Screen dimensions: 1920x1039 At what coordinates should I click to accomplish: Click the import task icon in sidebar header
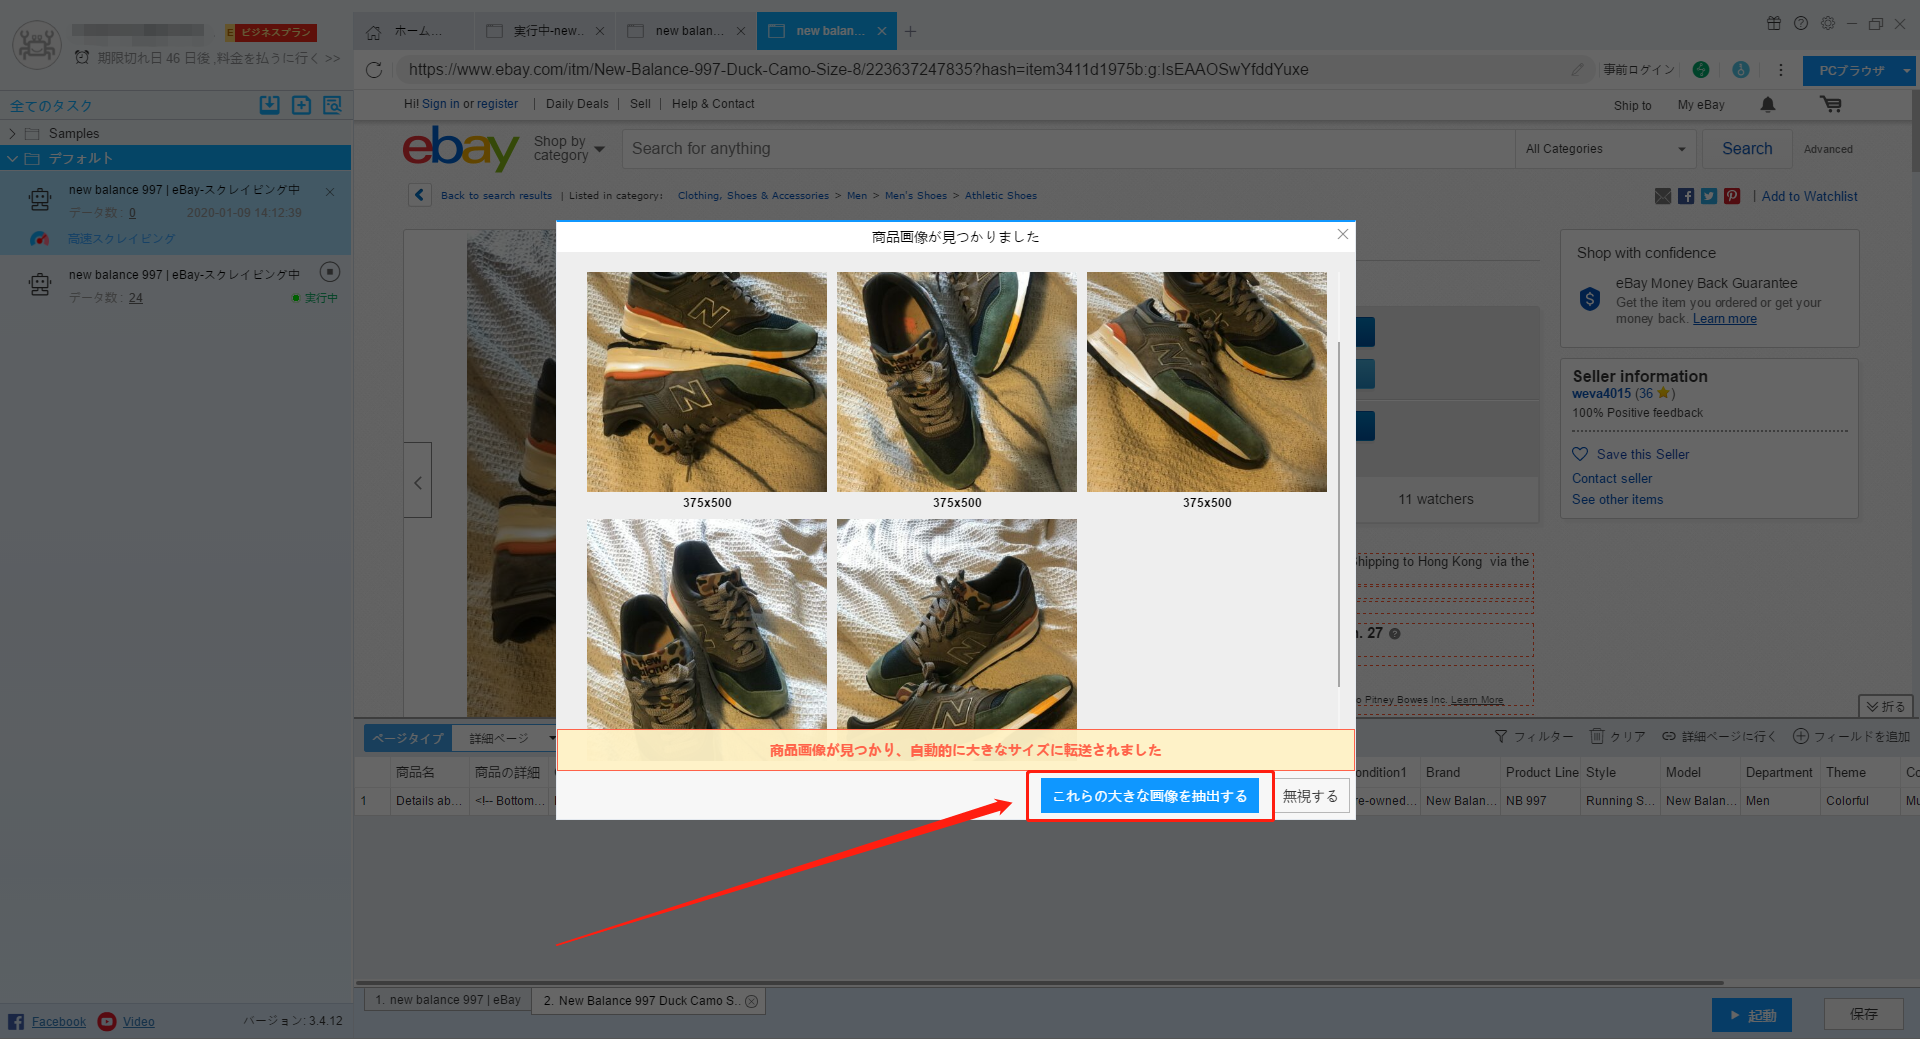coord(269,105)
